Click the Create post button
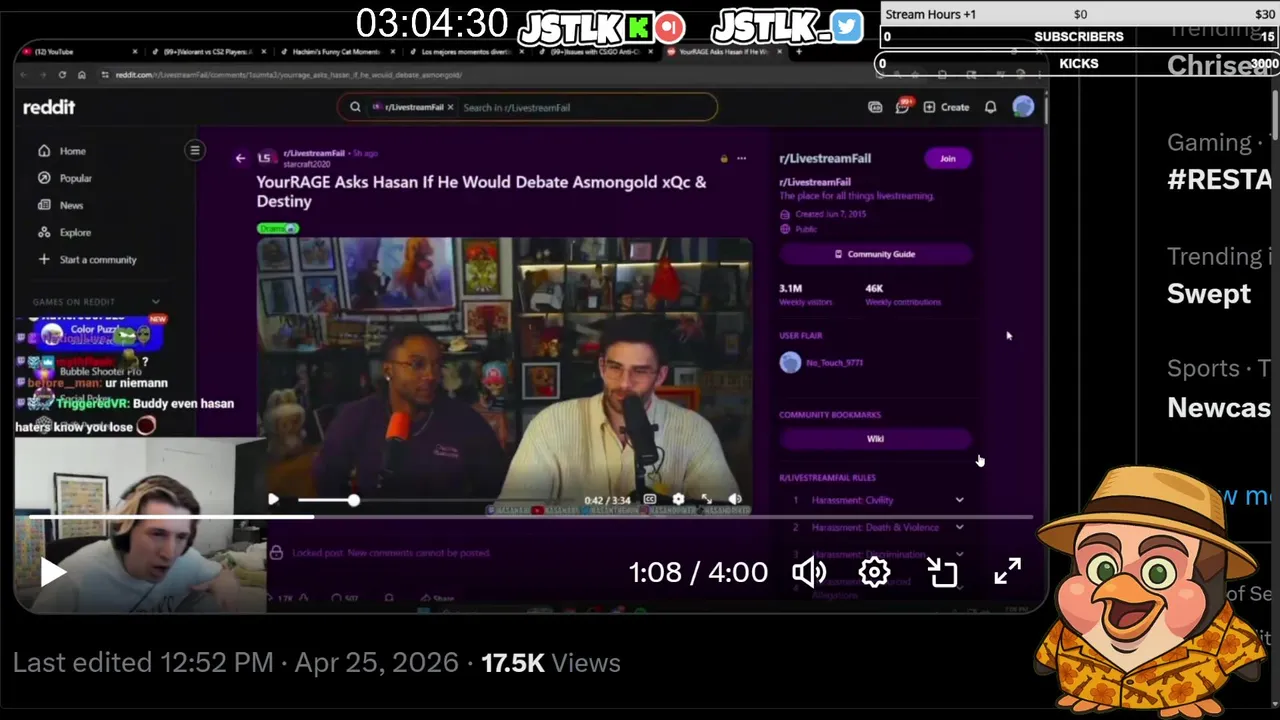Image resolution: width=1280 pixels, height=720 pixels. pyautogui.click(x=946, y=107)
